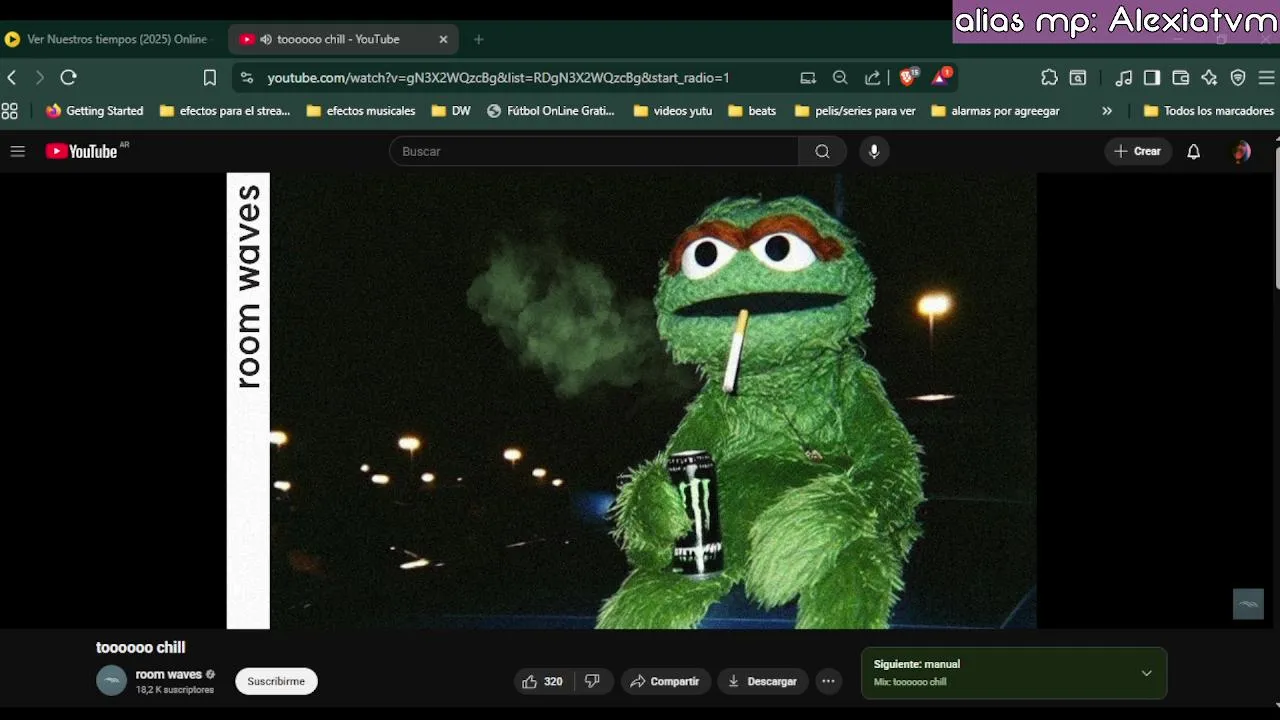
Task: Click the video player image
Action: tap(632, 400)
